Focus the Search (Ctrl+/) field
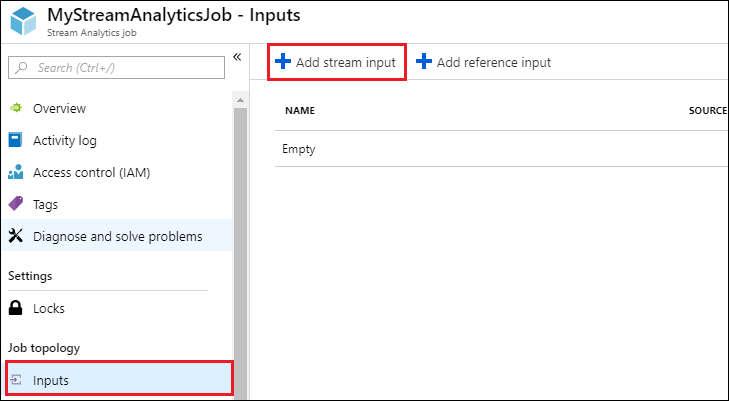The width and height of the screenshot is (729, 401). pyautogui.click(x=116, y=68)
